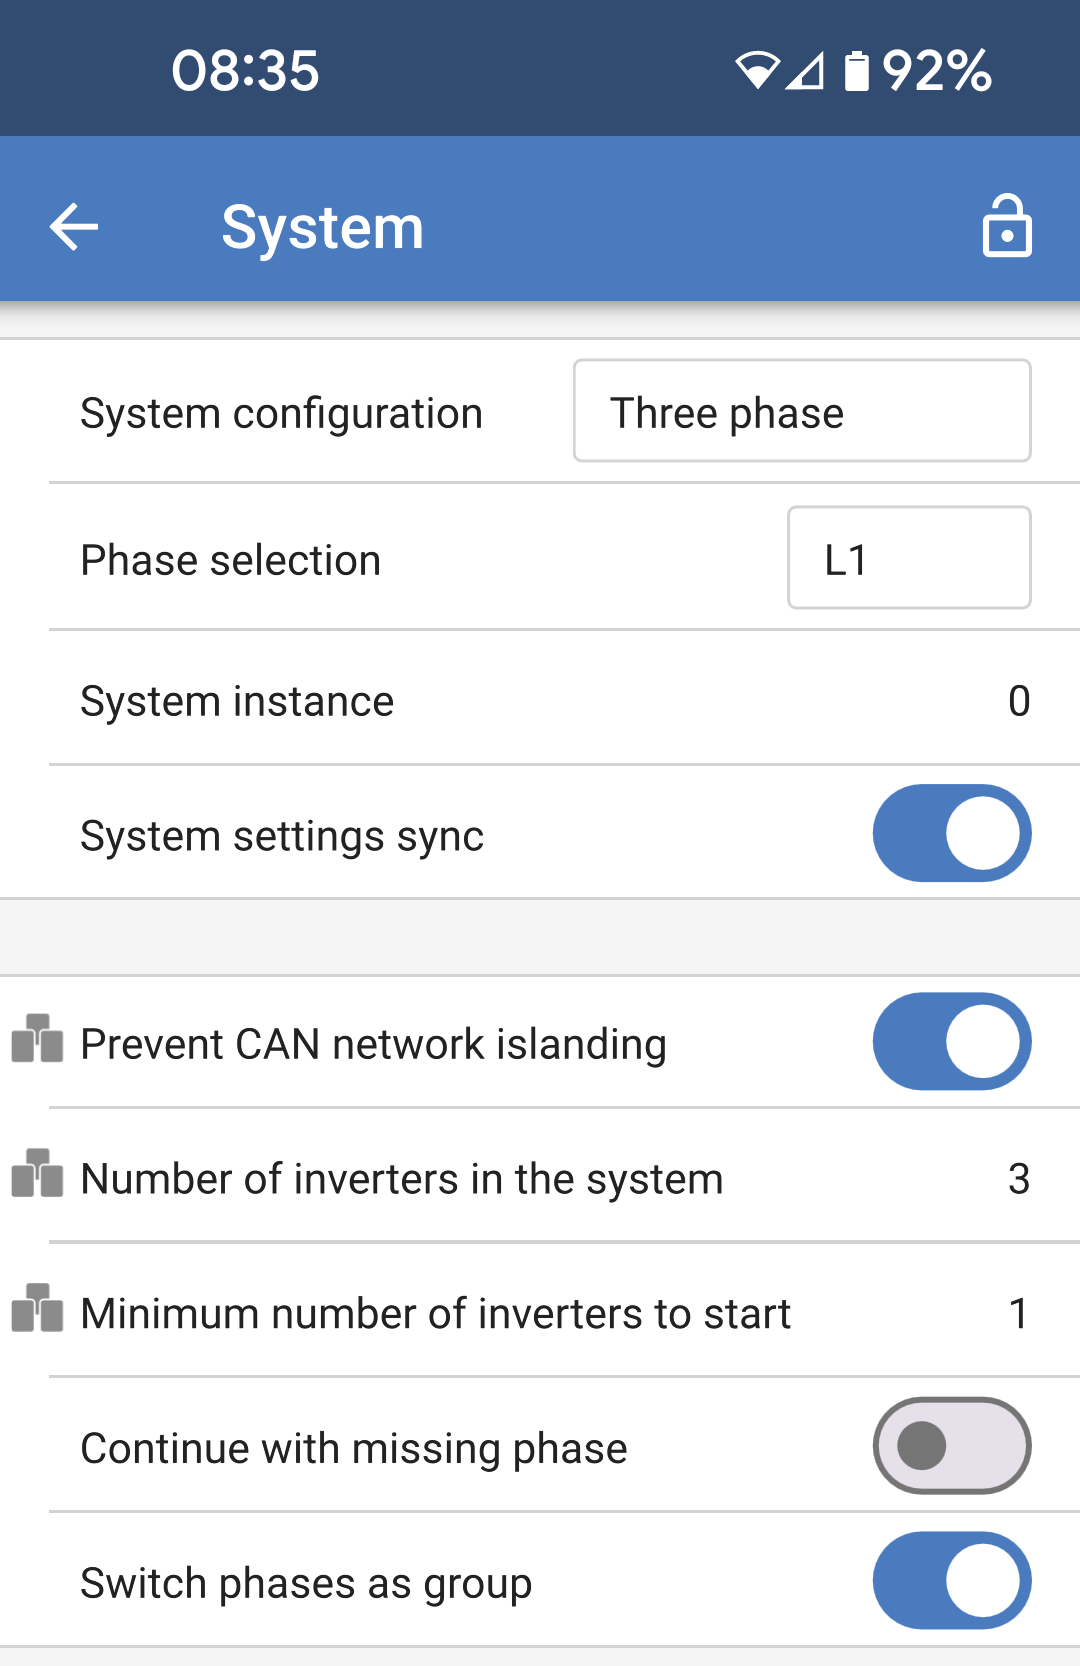Click the icon beside Minimum number of inverters
Viewport: 1080px width, 1666px height.
coord(37,1309)
